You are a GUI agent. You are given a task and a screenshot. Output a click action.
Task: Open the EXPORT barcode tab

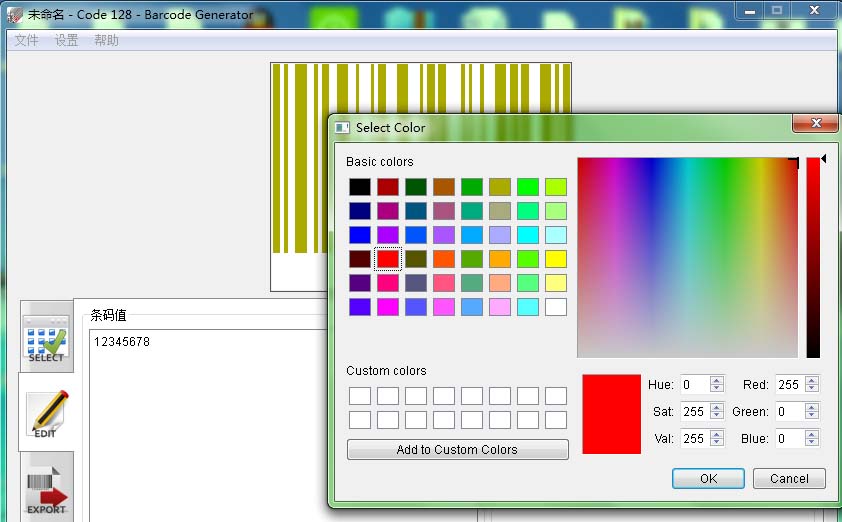point(46,487)
